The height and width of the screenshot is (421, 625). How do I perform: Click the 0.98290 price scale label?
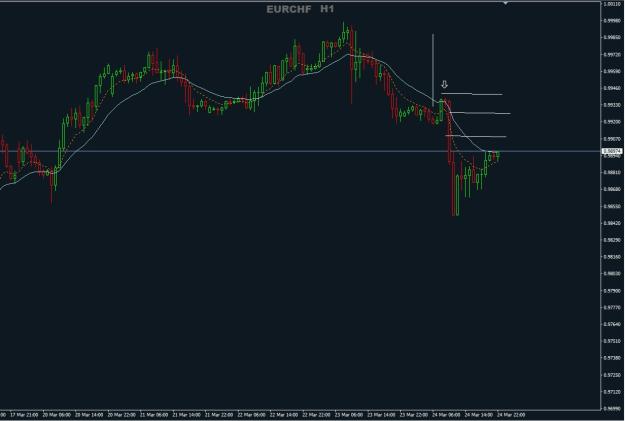[x=613, y=240]
